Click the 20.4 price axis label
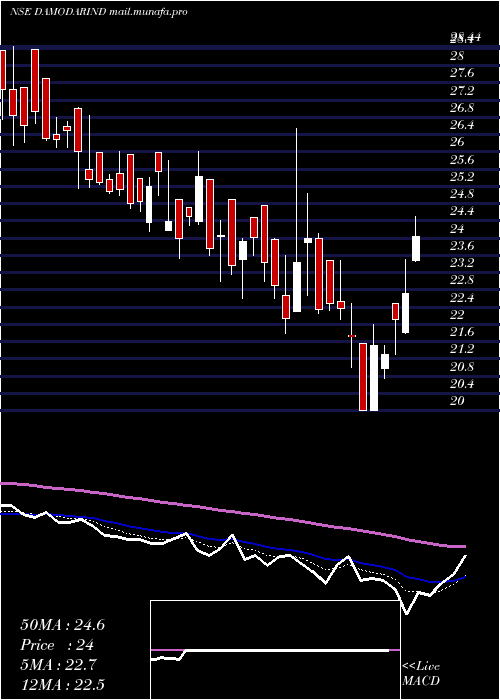Image resolution: width=500 pixels, height=700 pixels. click(463, 384)
